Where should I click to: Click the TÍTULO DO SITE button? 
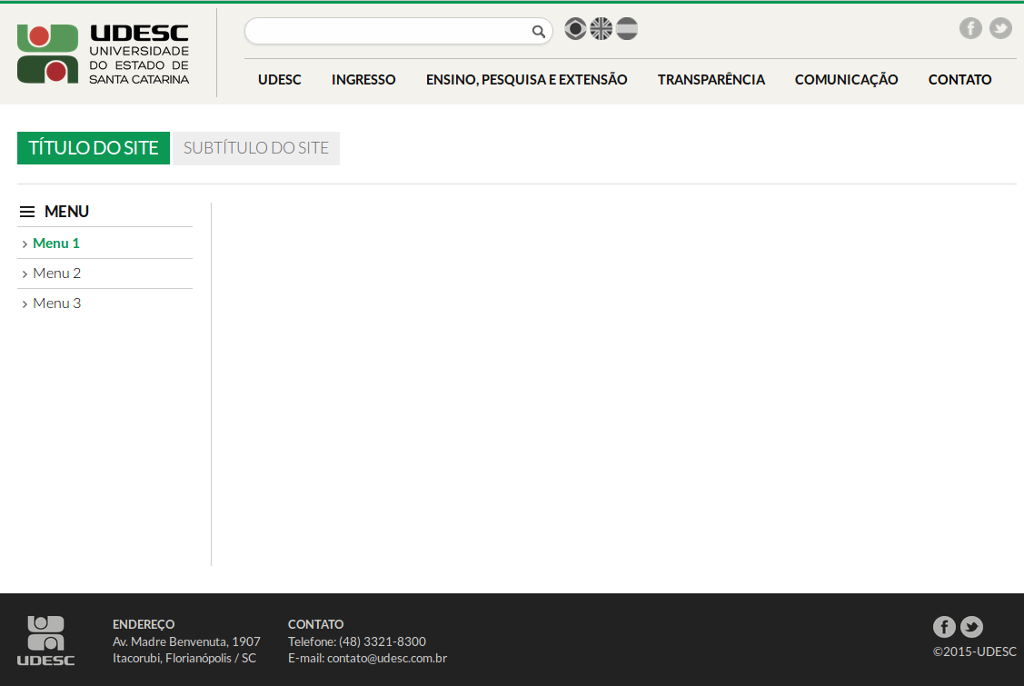click(93, 148)
